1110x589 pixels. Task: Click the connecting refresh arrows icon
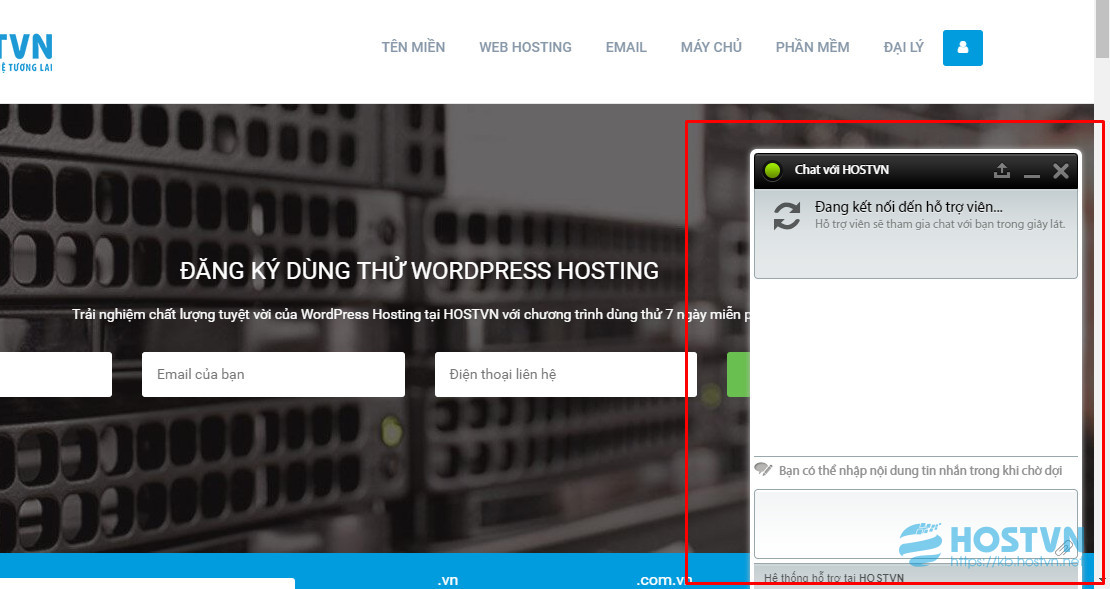tap(786, 216)
